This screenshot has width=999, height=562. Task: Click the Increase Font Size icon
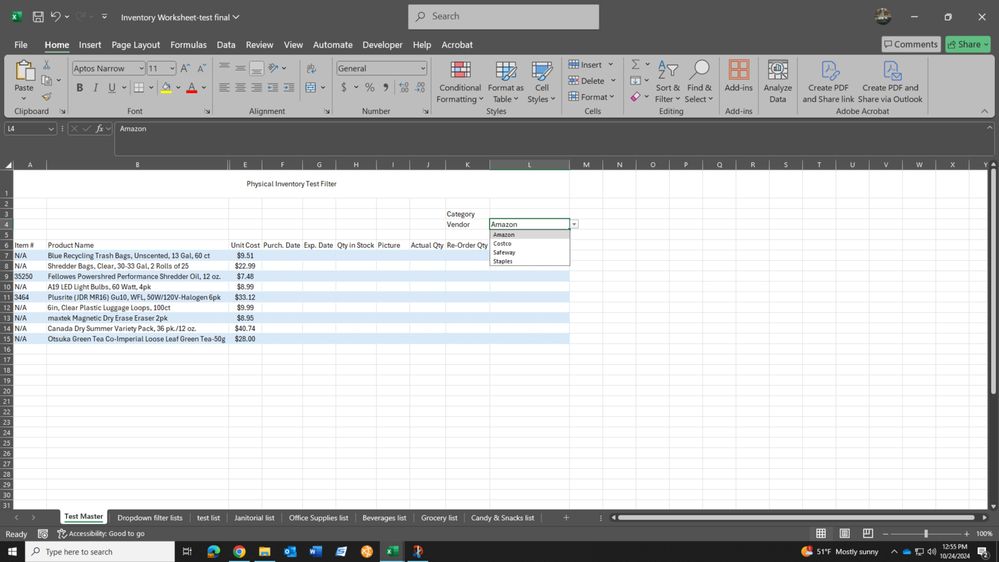[185, 68]
